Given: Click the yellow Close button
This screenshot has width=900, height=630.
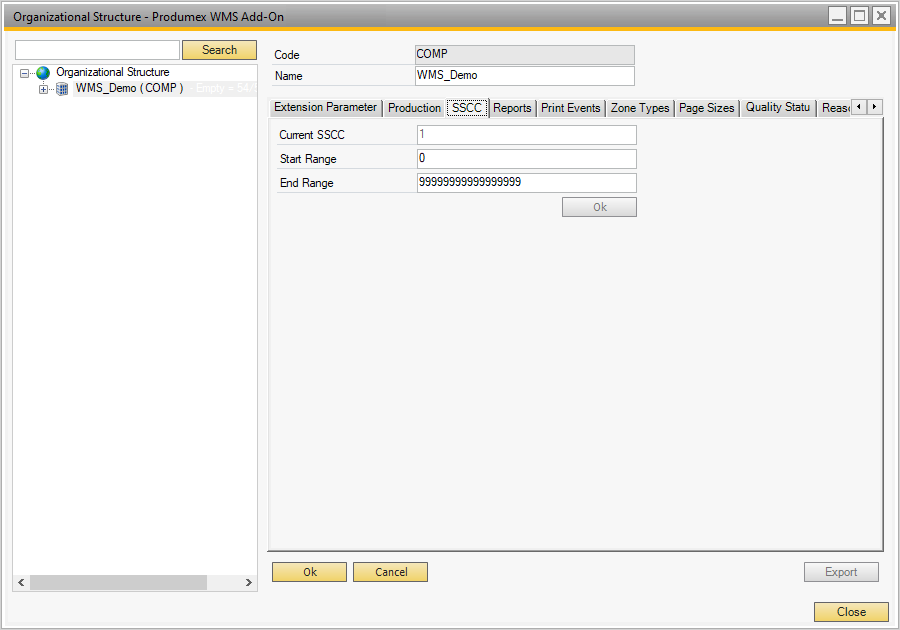Looking at the screenshot, I should coord(851,612).
